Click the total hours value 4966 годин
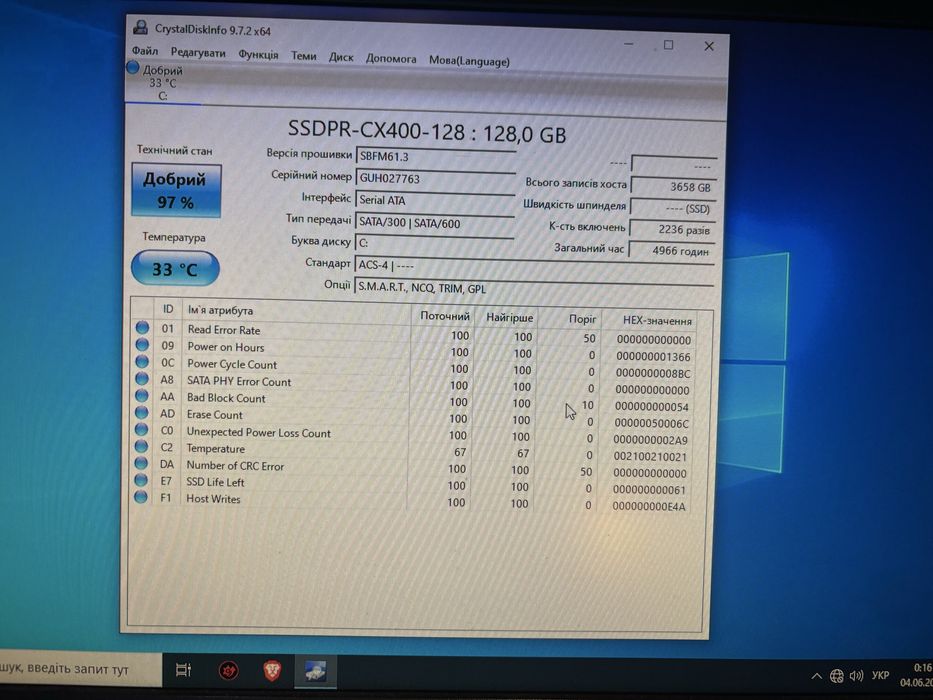 coord(671,251)
